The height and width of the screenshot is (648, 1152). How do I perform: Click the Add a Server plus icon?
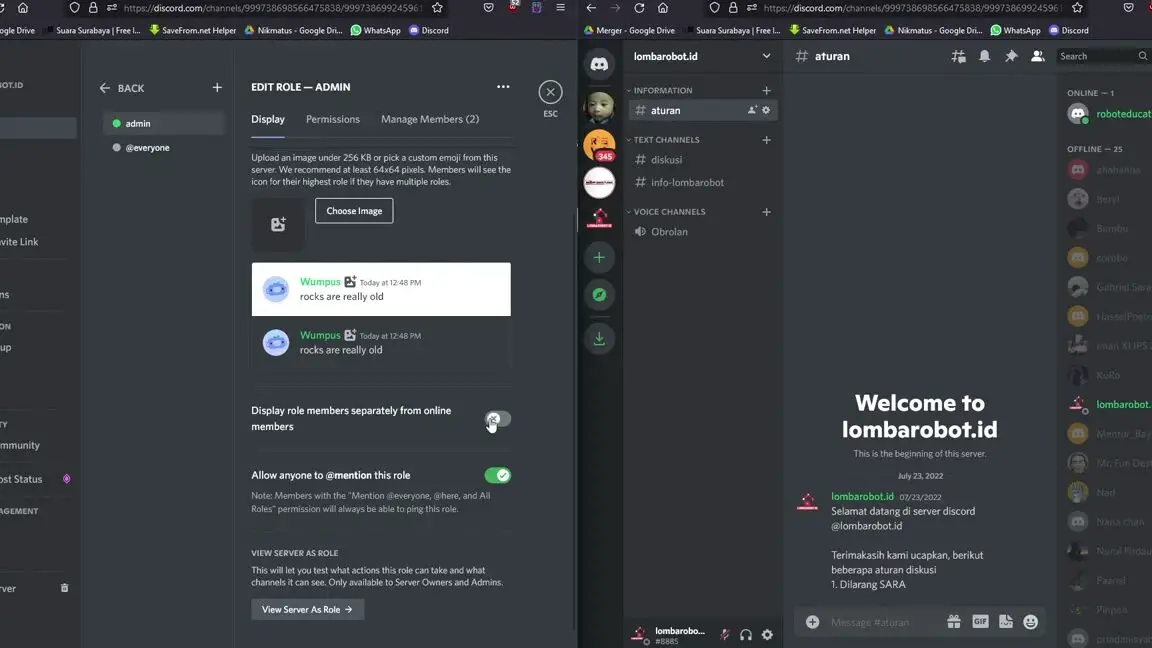click(x=600, y=257)
